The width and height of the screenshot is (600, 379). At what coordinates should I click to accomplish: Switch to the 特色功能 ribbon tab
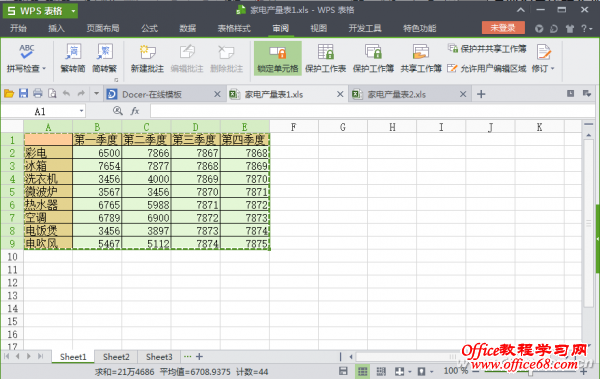click(x=419, y=28)
